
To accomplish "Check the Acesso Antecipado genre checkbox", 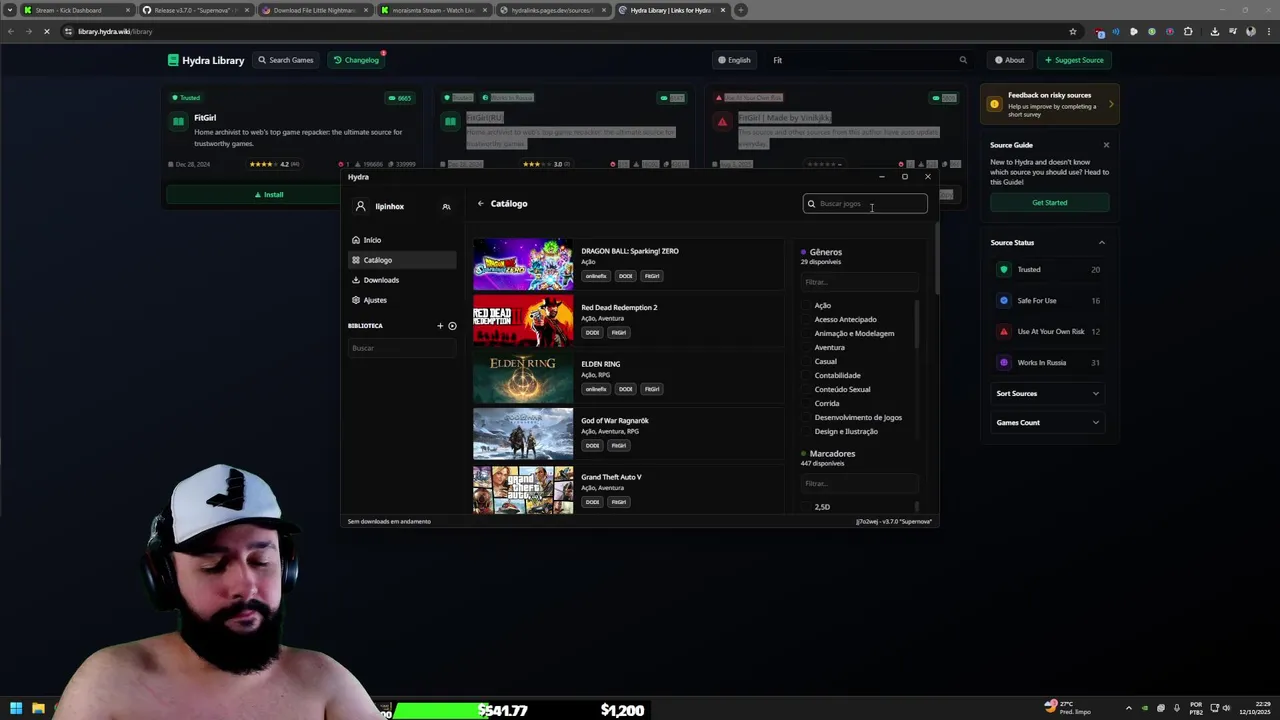I will click(807, 320).
